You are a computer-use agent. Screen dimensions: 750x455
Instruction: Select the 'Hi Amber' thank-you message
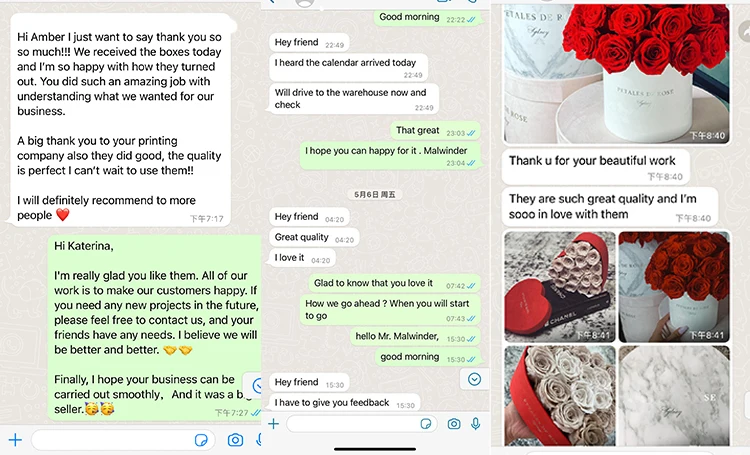tap(120, 119)
